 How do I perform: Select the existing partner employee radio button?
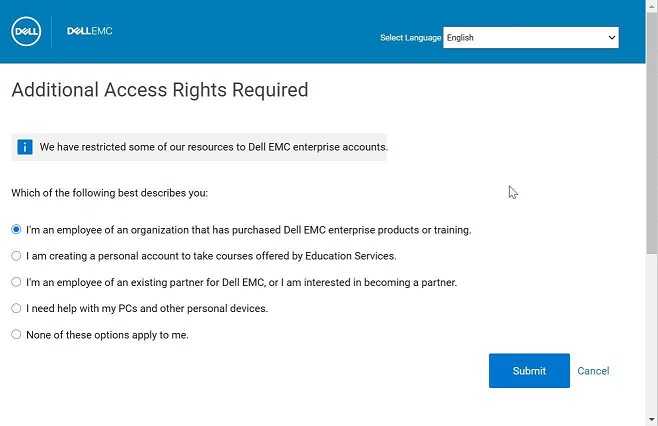click(x=16, y=282)
